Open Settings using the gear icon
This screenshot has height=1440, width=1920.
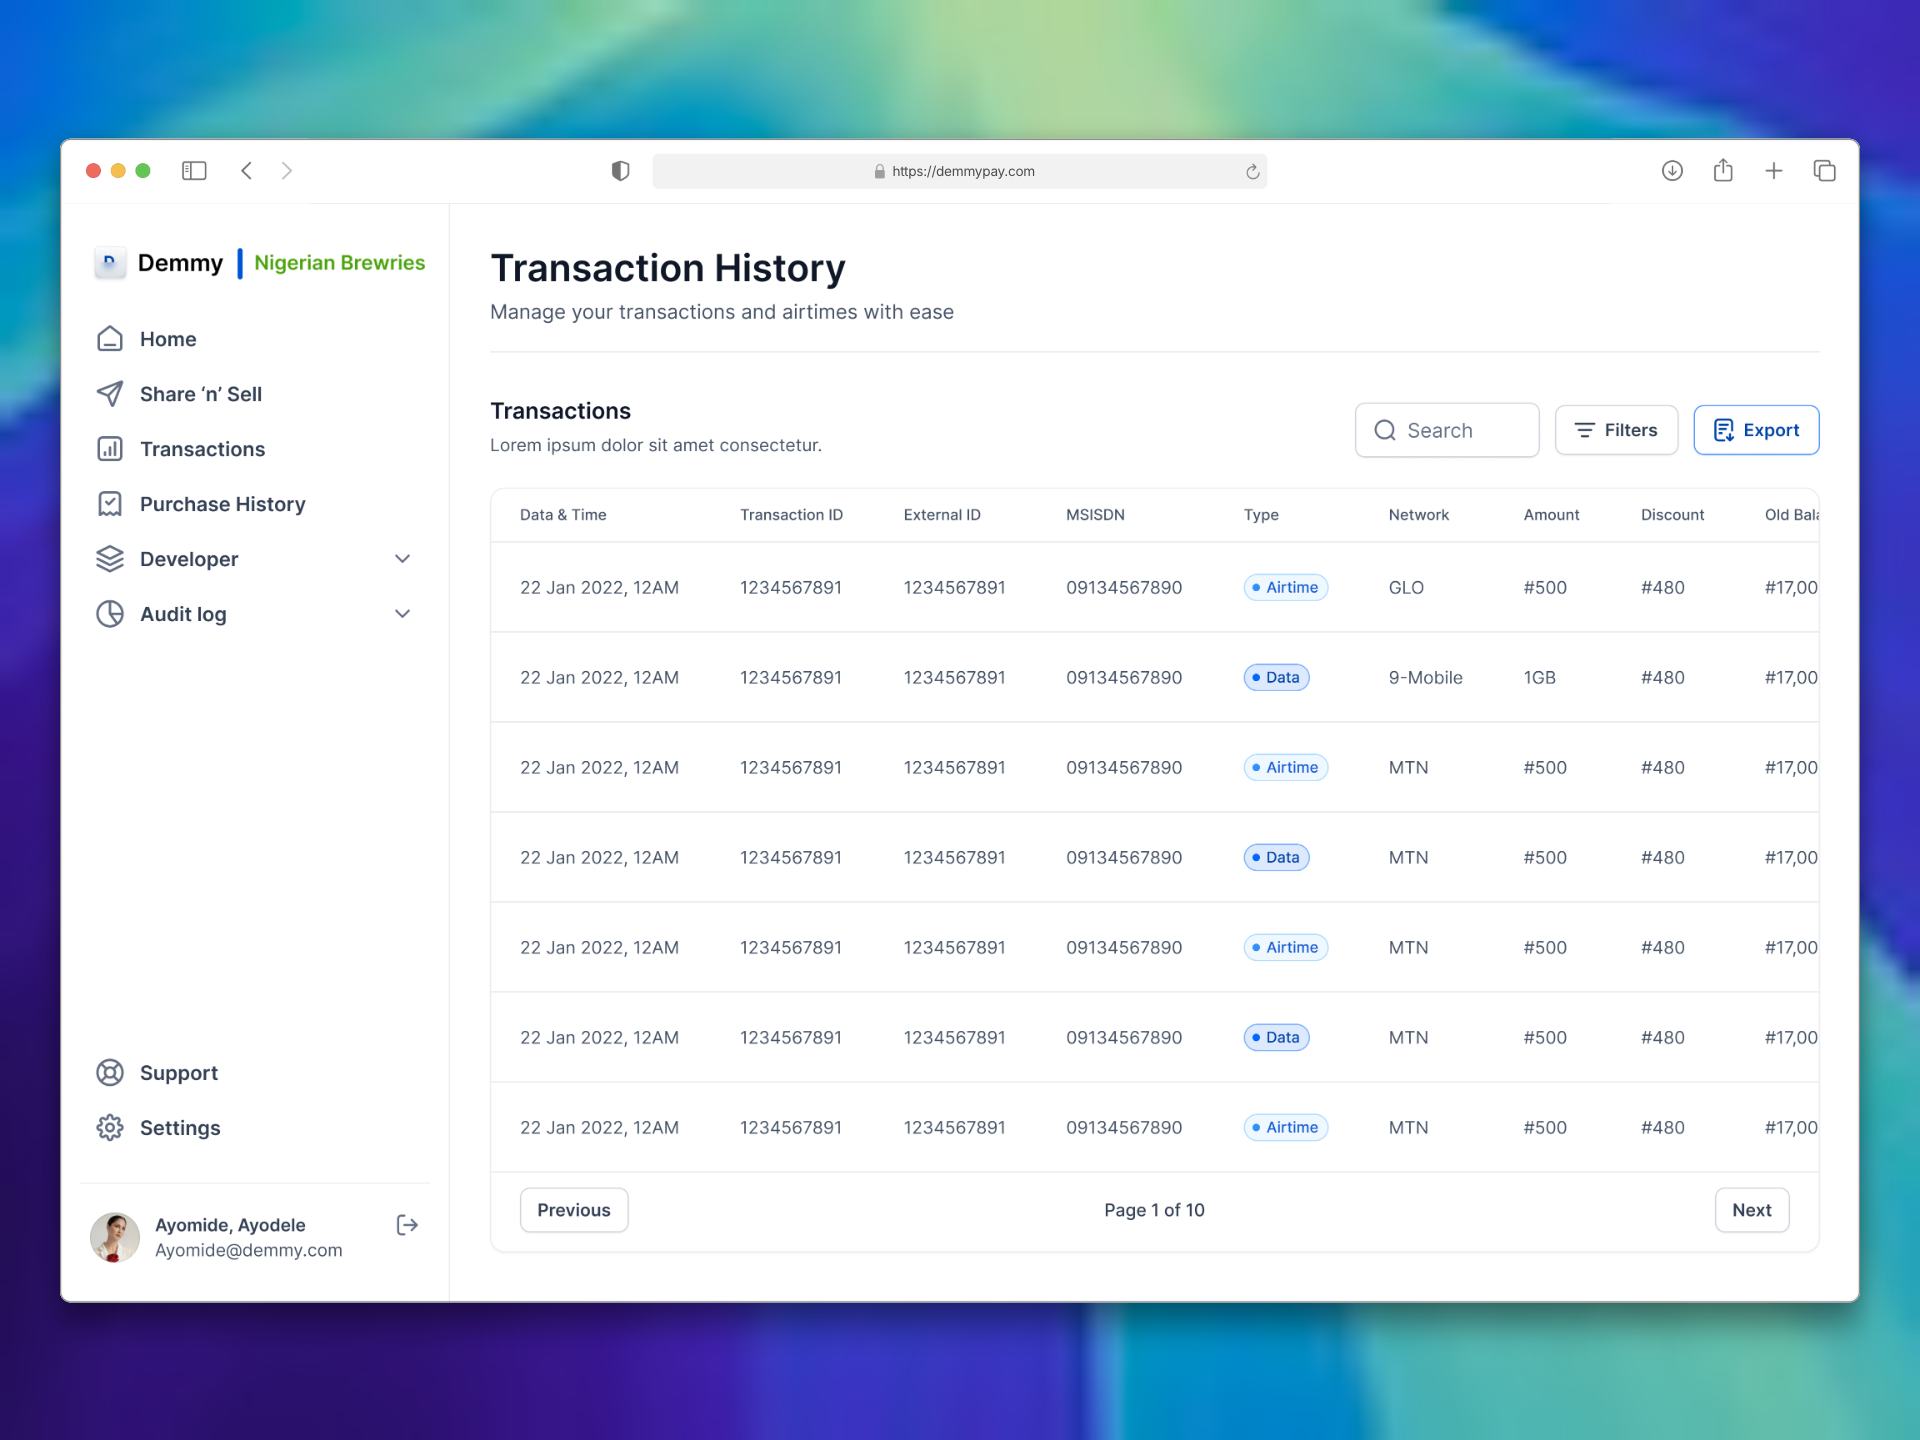[110, 1127]
